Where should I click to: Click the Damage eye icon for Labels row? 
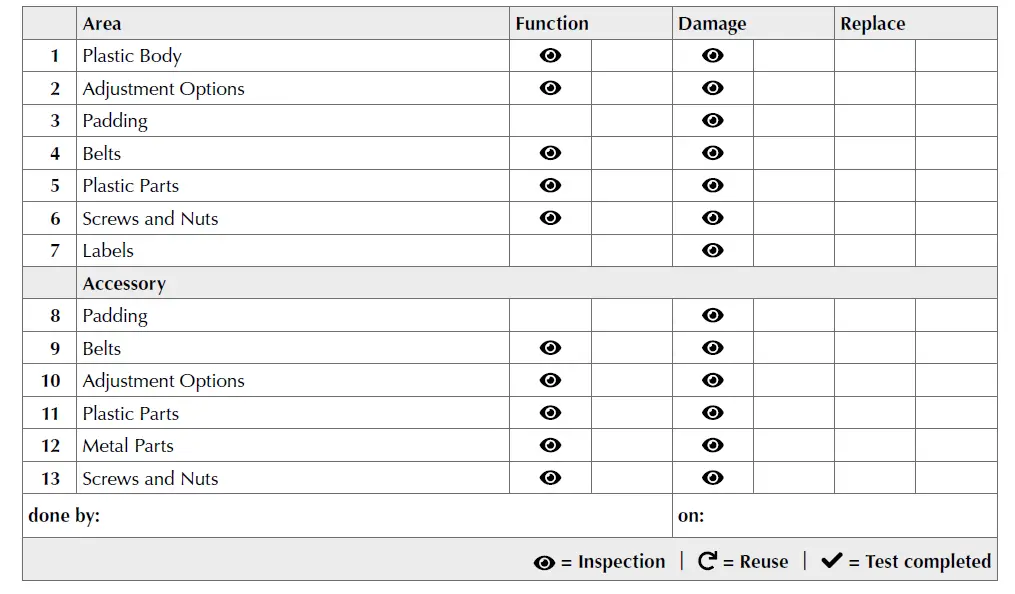[713, 251]
